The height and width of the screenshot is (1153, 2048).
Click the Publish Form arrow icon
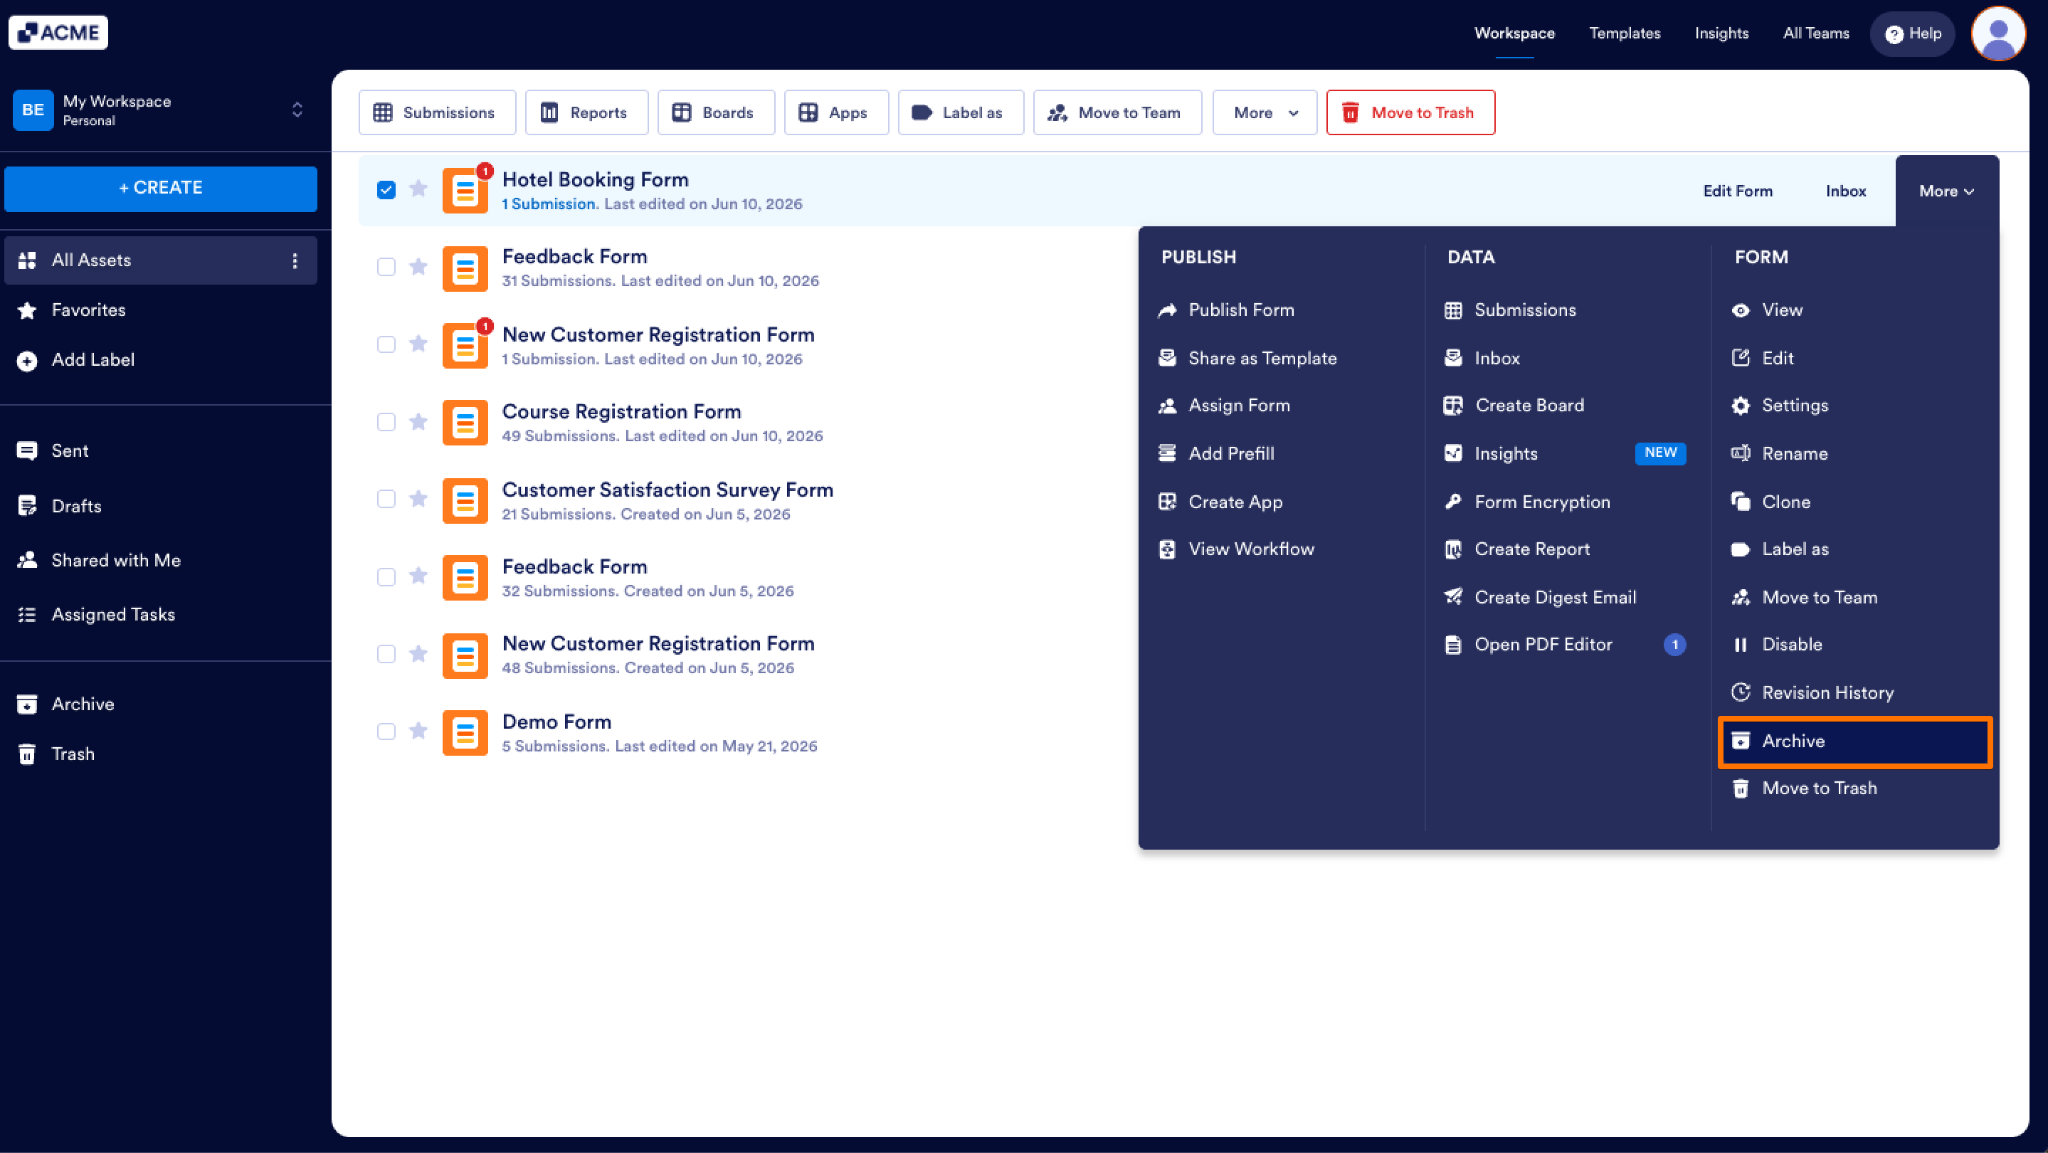[1167, 310]
